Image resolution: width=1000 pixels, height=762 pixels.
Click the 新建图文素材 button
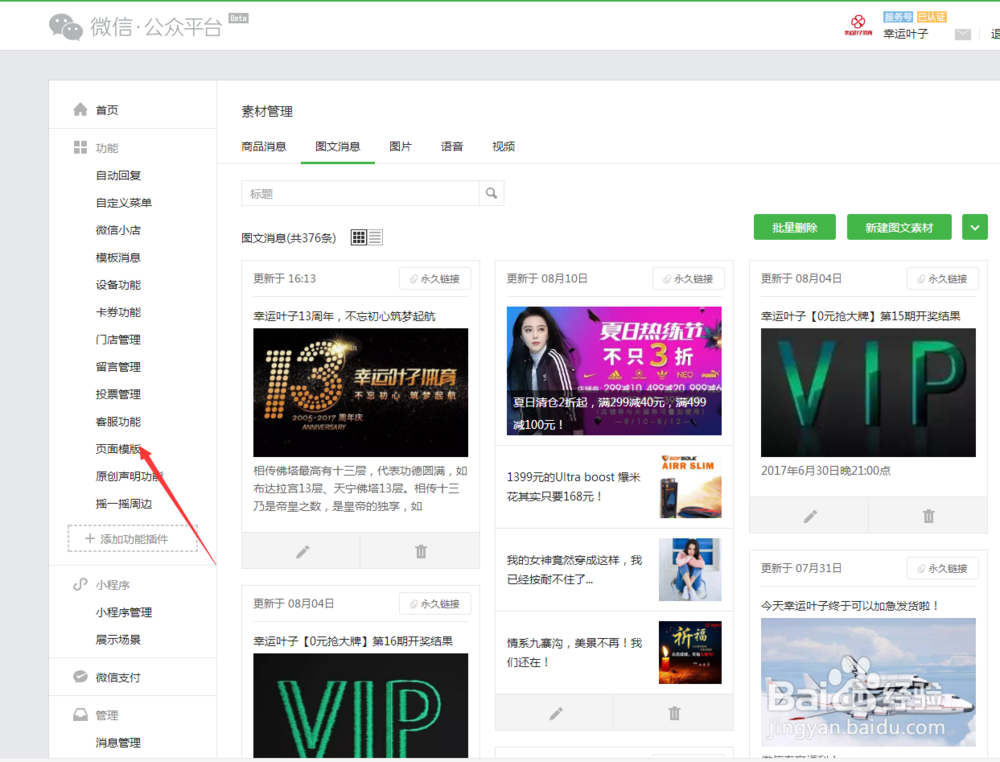tap(899, 227)
